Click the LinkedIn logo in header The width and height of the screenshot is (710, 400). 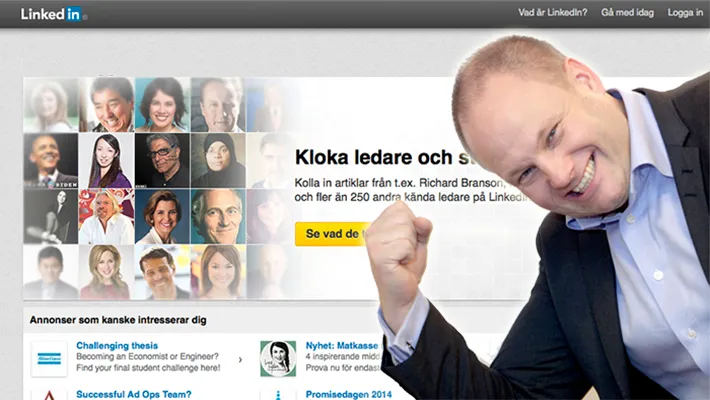[x=53, y=14]
